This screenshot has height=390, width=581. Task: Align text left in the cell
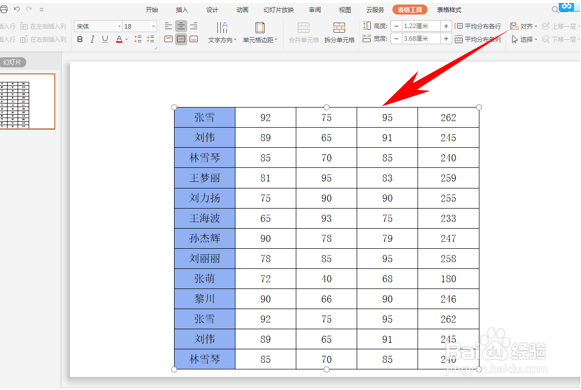(x=169, y=26)
